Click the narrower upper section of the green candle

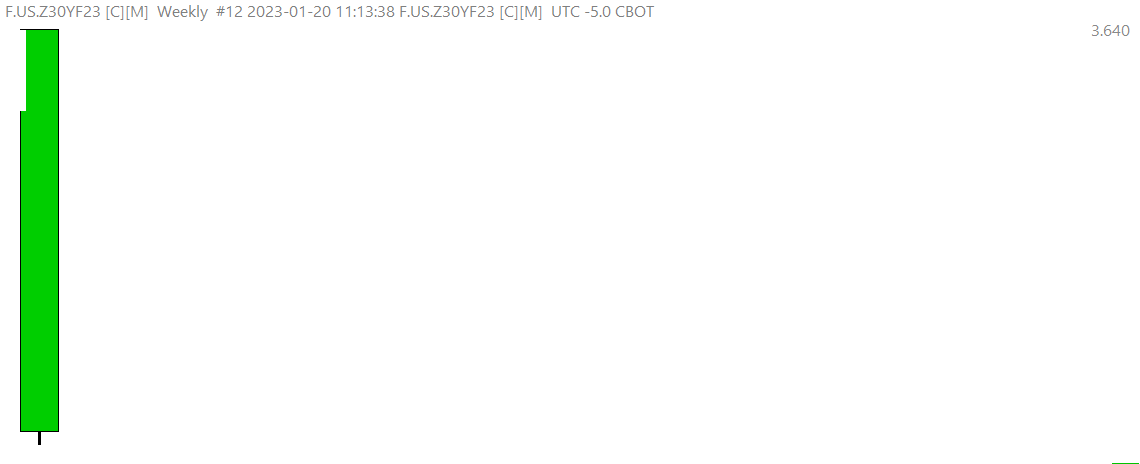pyautogui.click(x=42, y=70)
